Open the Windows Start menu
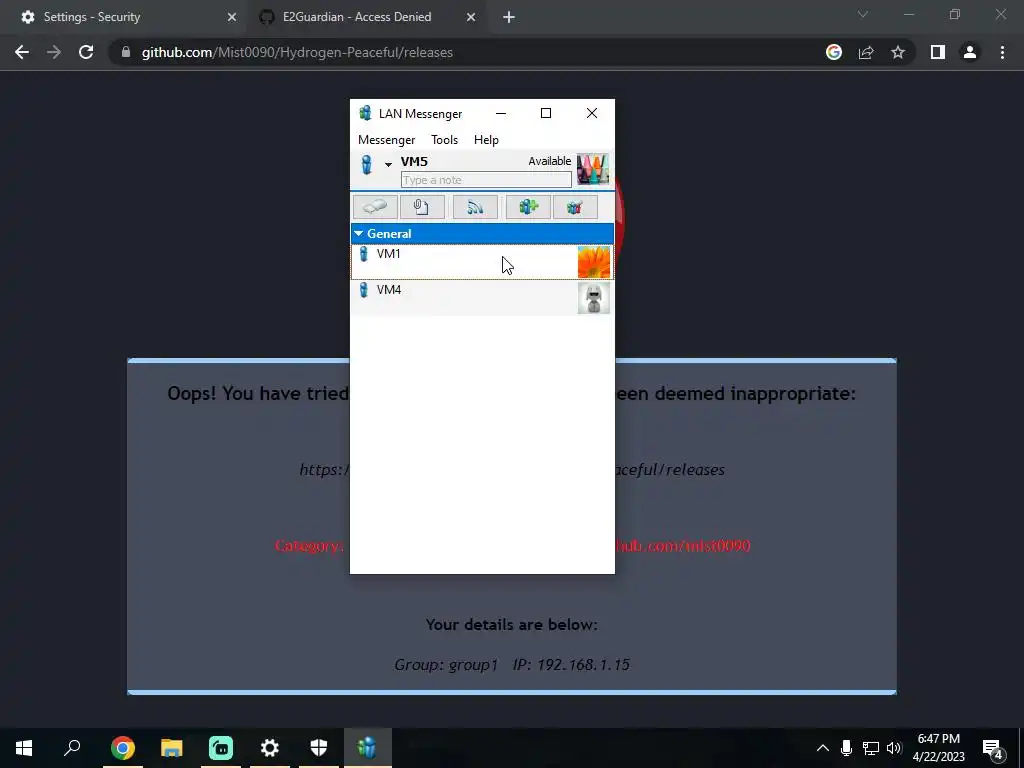The height and width of the screenshot is (768, 1024). tap(24, 748)
